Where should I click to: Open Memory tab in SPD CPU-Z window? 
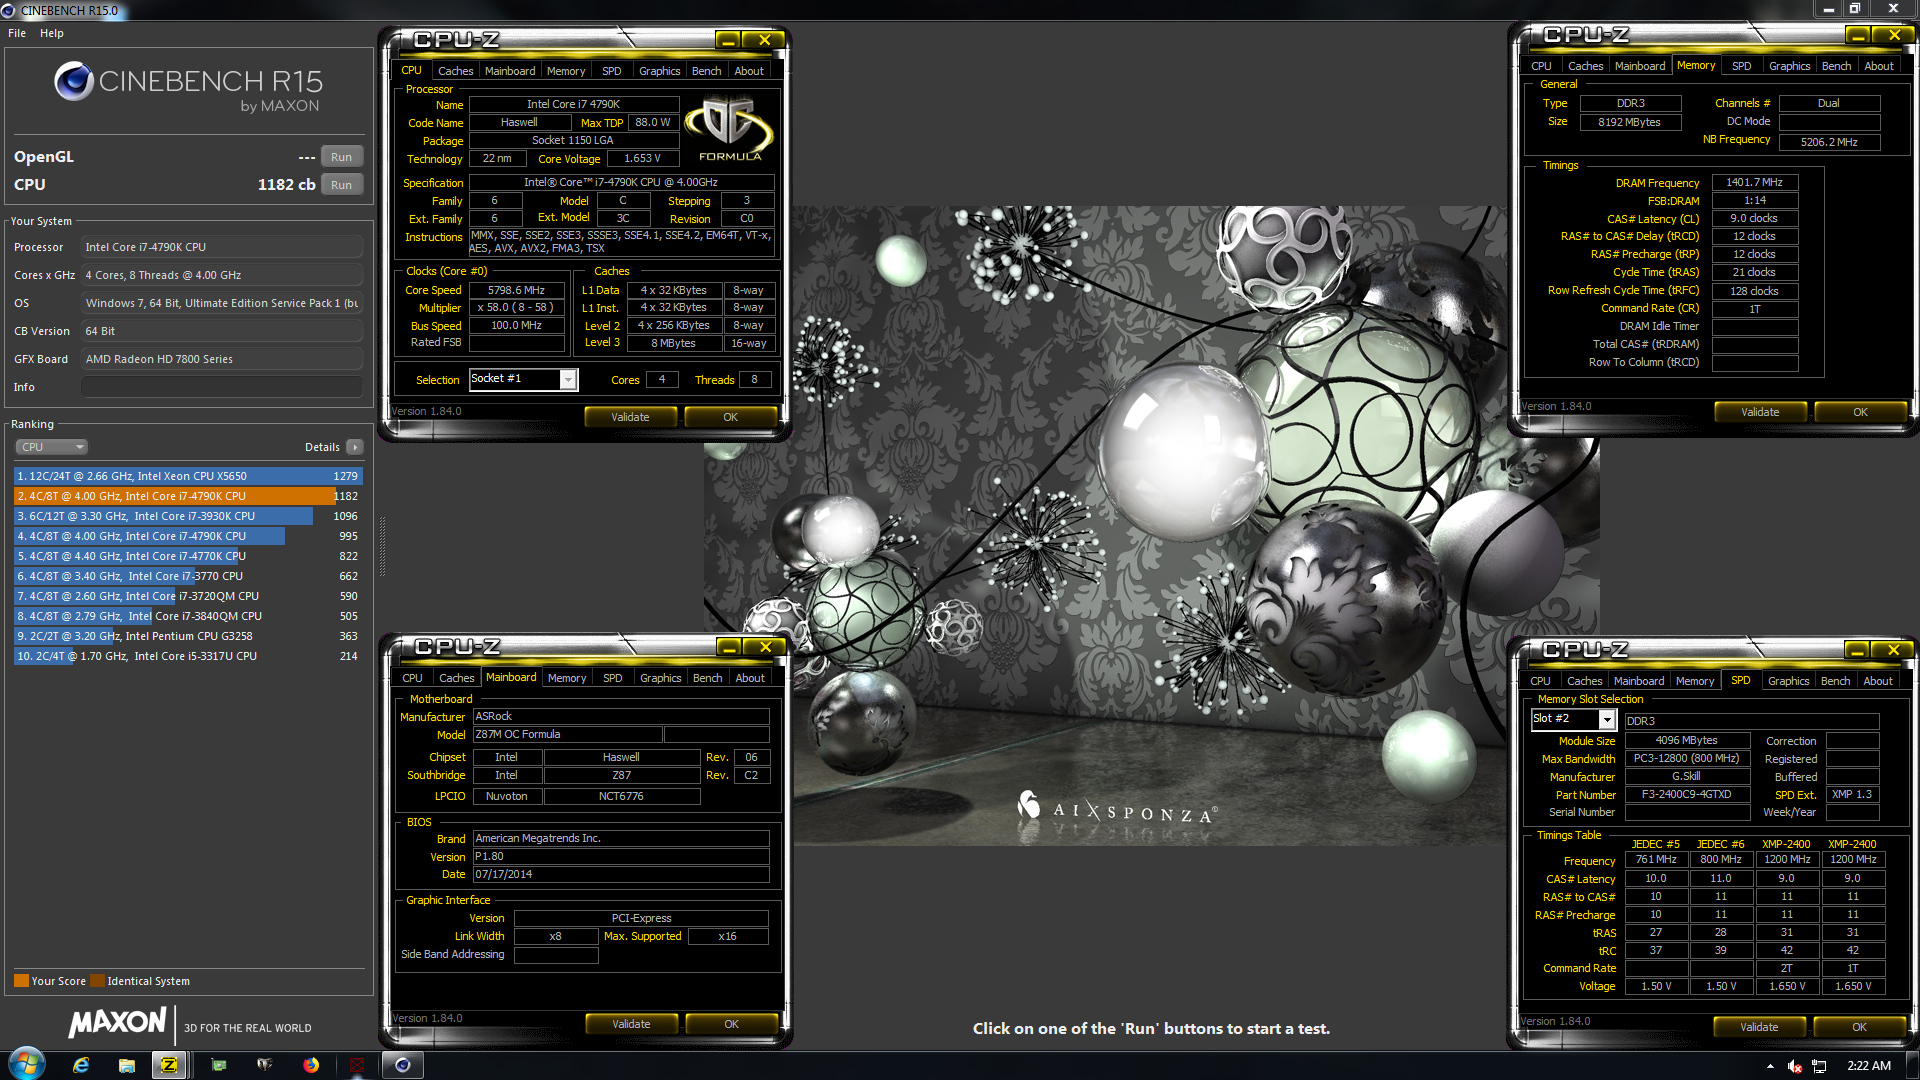click(1695, 681)
